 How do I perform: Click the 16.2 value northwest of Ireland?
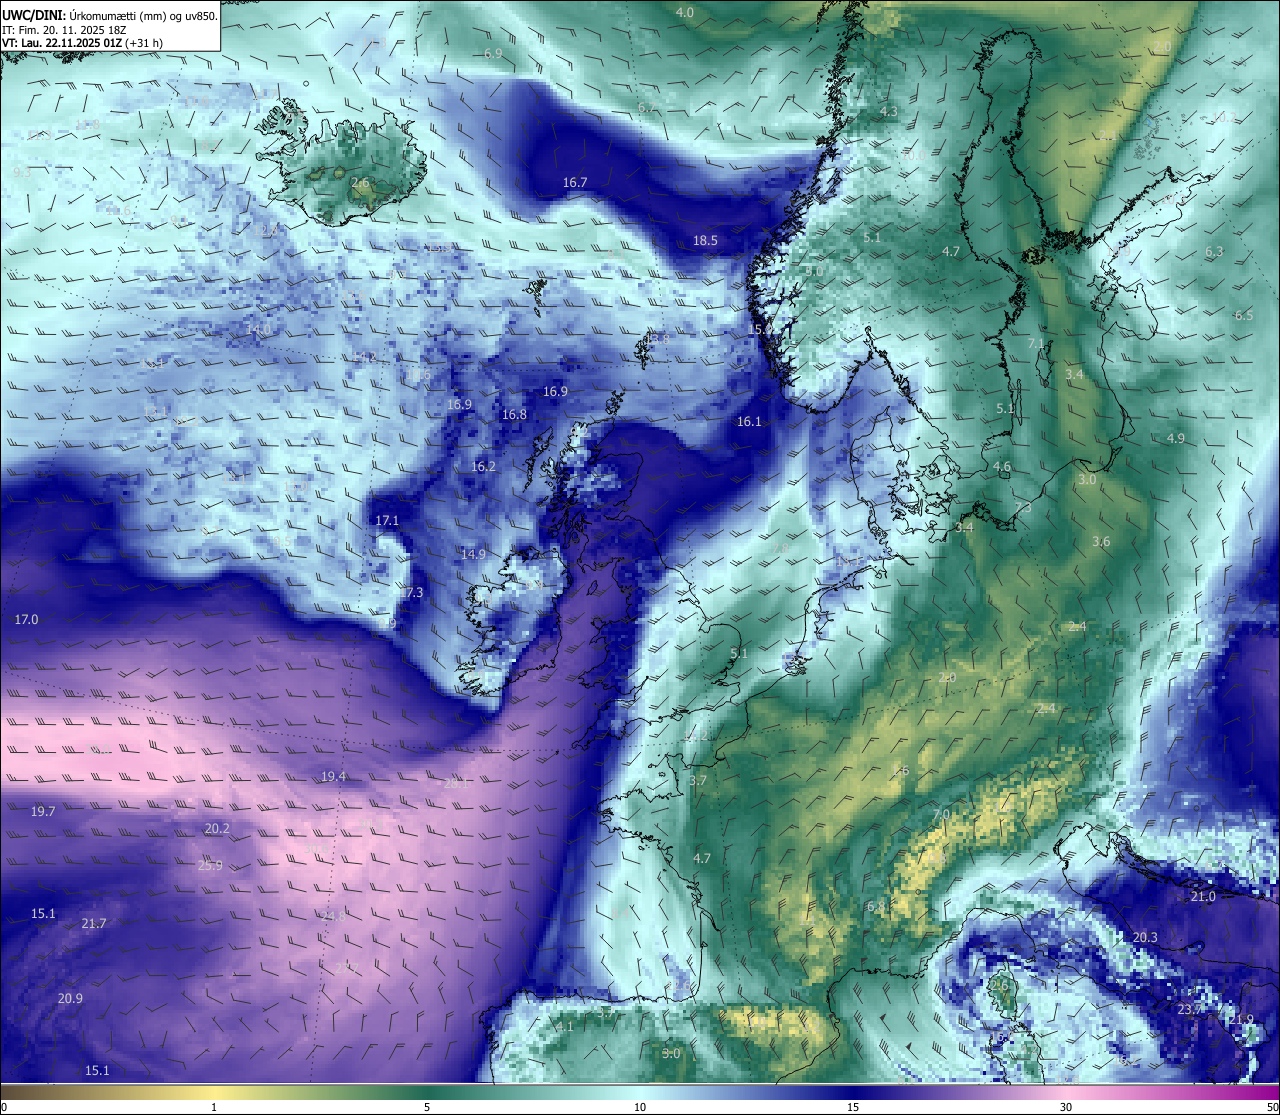click(483, 467)
